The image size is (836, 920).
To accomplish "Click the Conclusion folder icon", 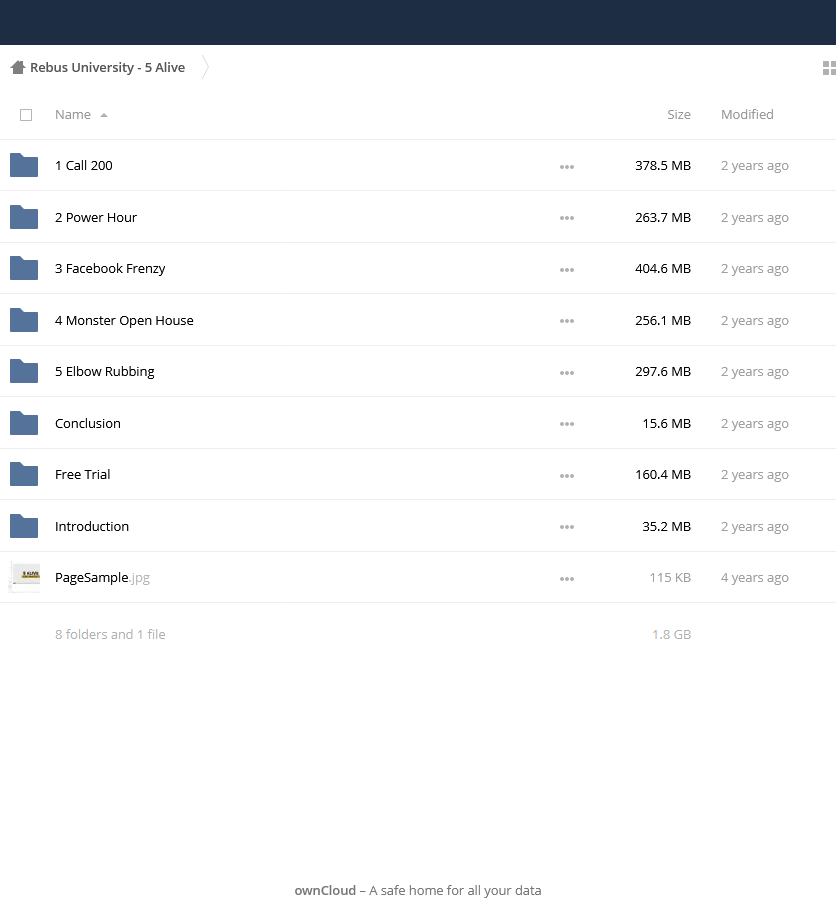I will [x=24, y=424].
